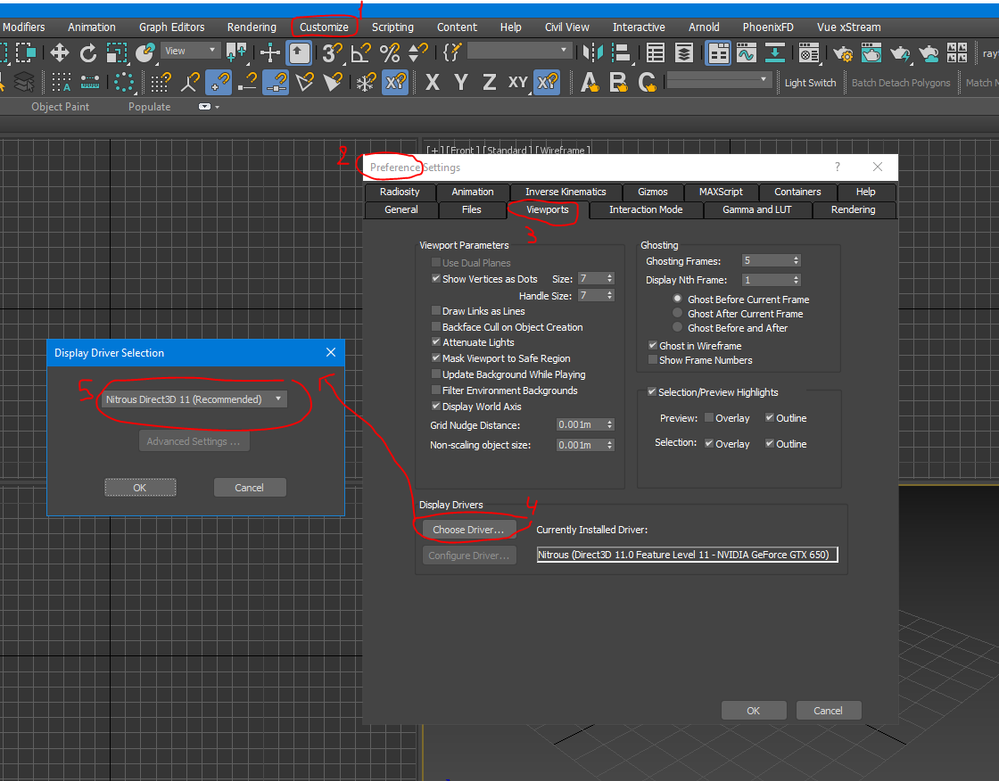Enable Draw Links as Lines checkbox
Viewport: 999px width, 781px height.
436,311
